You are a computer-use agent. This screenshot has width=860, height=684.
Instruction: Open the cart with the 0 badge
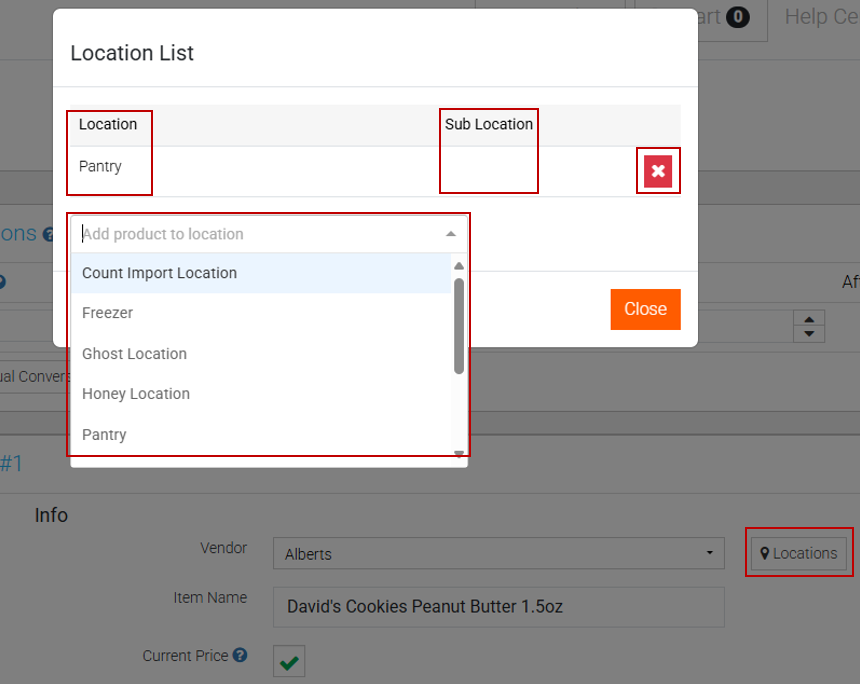[720, 17]
